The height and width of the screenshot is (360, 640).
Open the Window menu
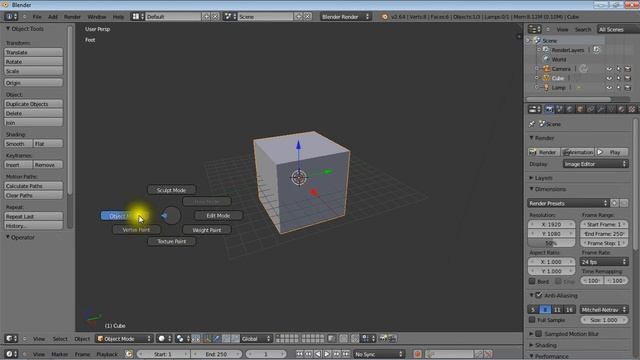(97, 17)
